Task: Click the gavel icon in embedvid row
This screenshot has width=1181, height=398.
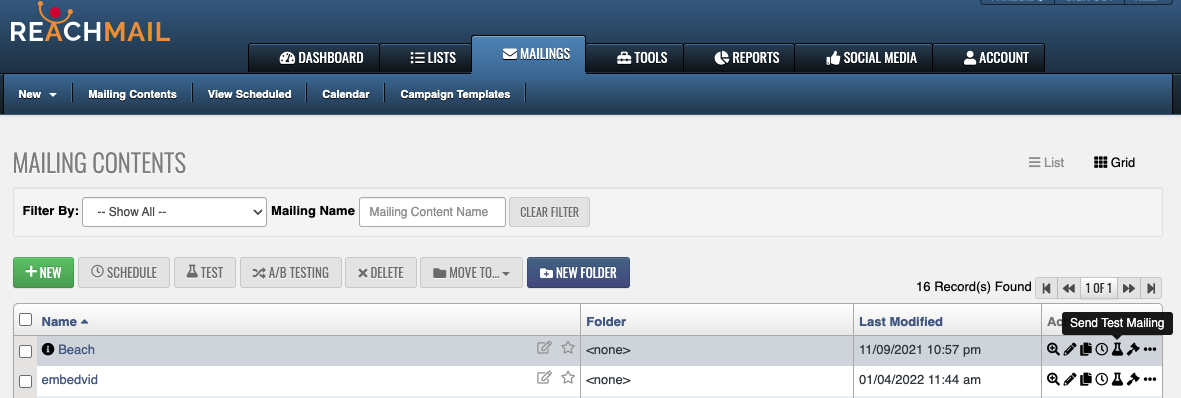Action: pos(1133,379)
